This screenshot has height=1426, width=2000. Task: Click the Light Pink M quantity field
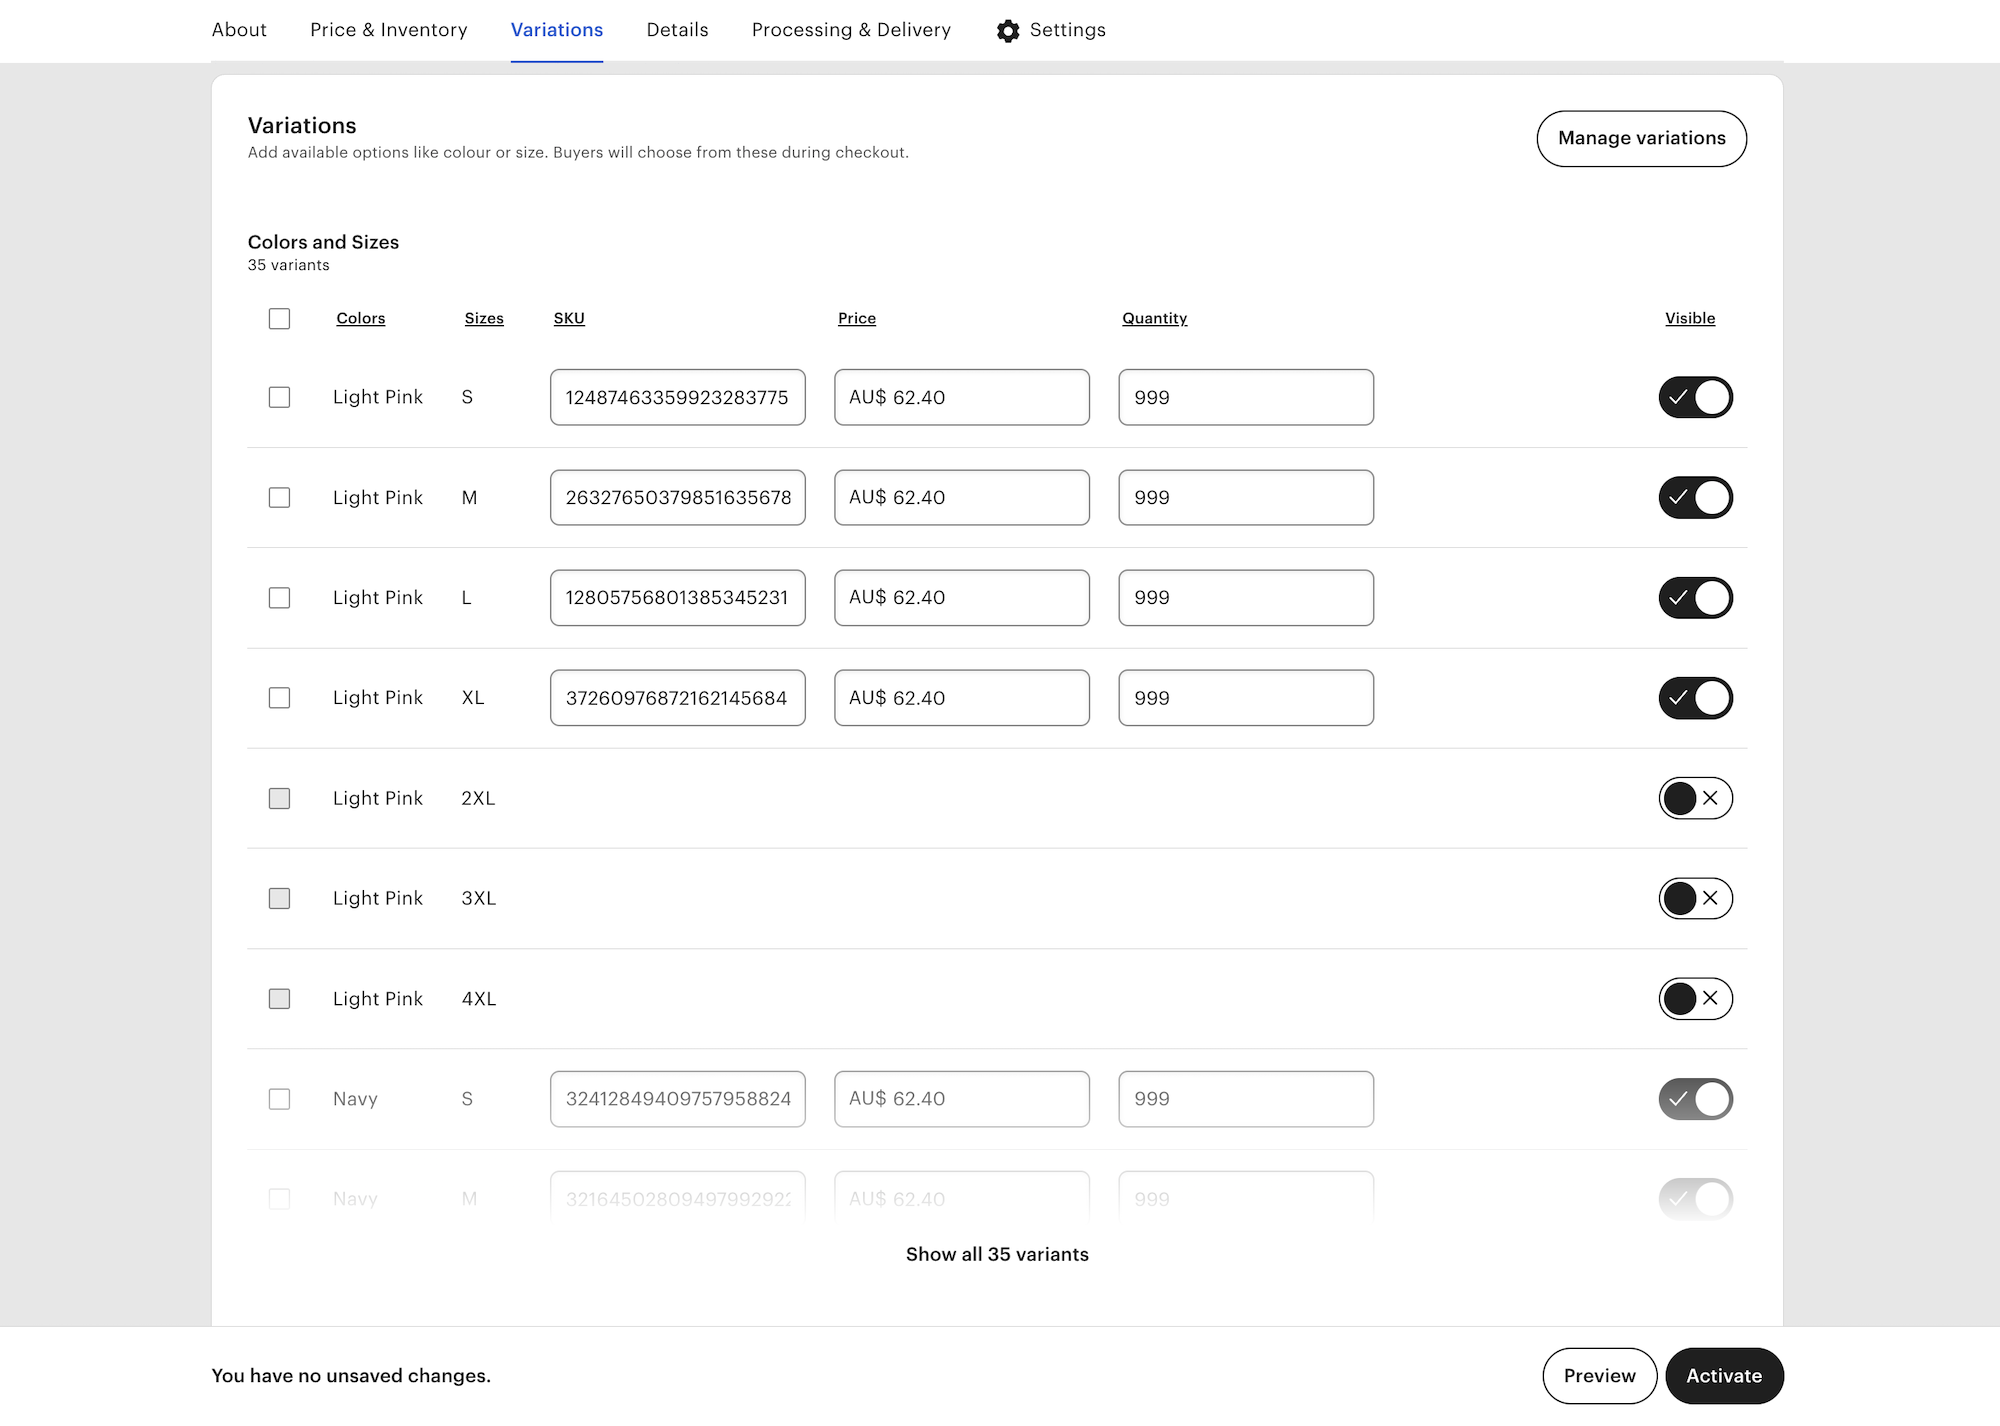(1245, 497)
